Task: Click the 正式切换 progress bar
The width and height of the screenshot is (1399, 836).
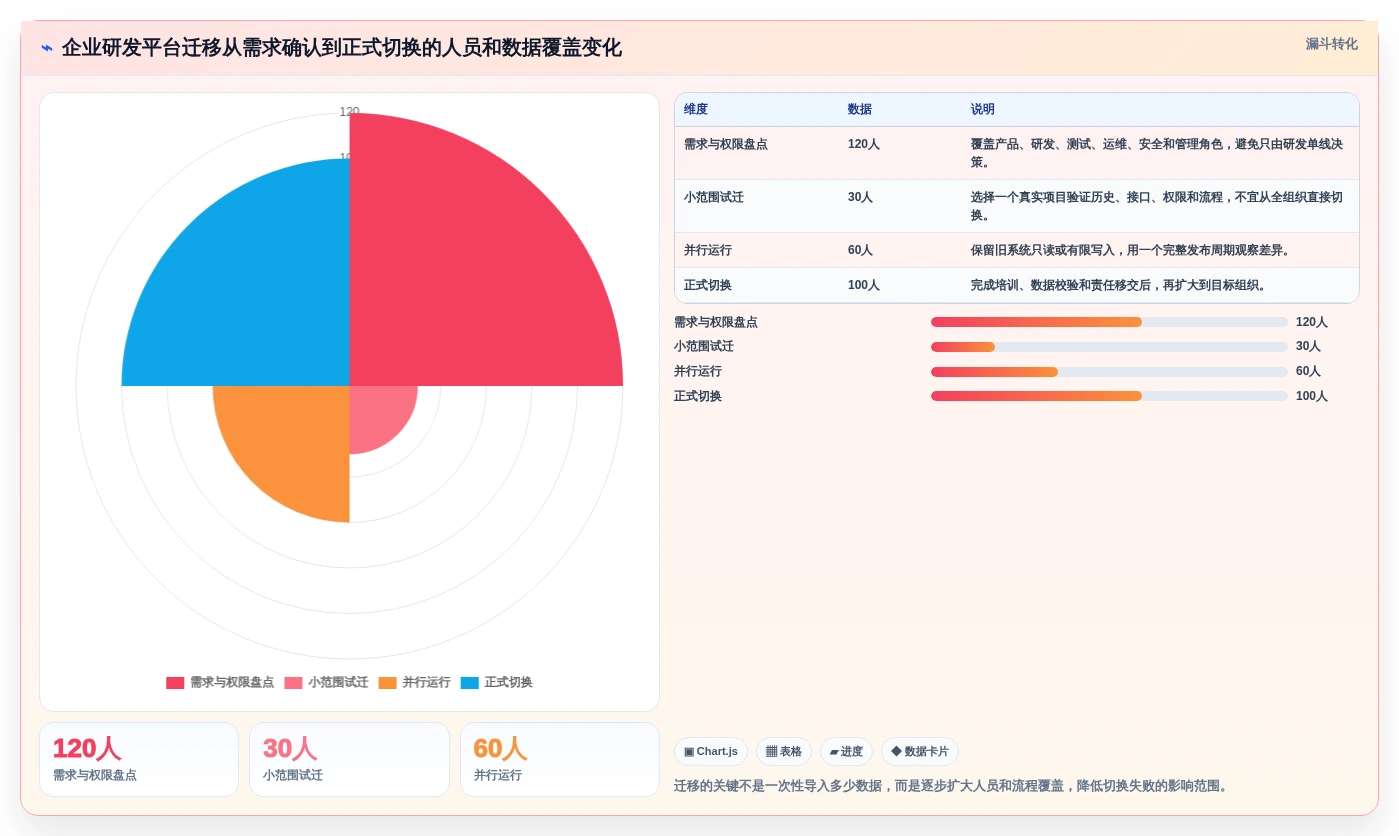Action: (1109, 396)
